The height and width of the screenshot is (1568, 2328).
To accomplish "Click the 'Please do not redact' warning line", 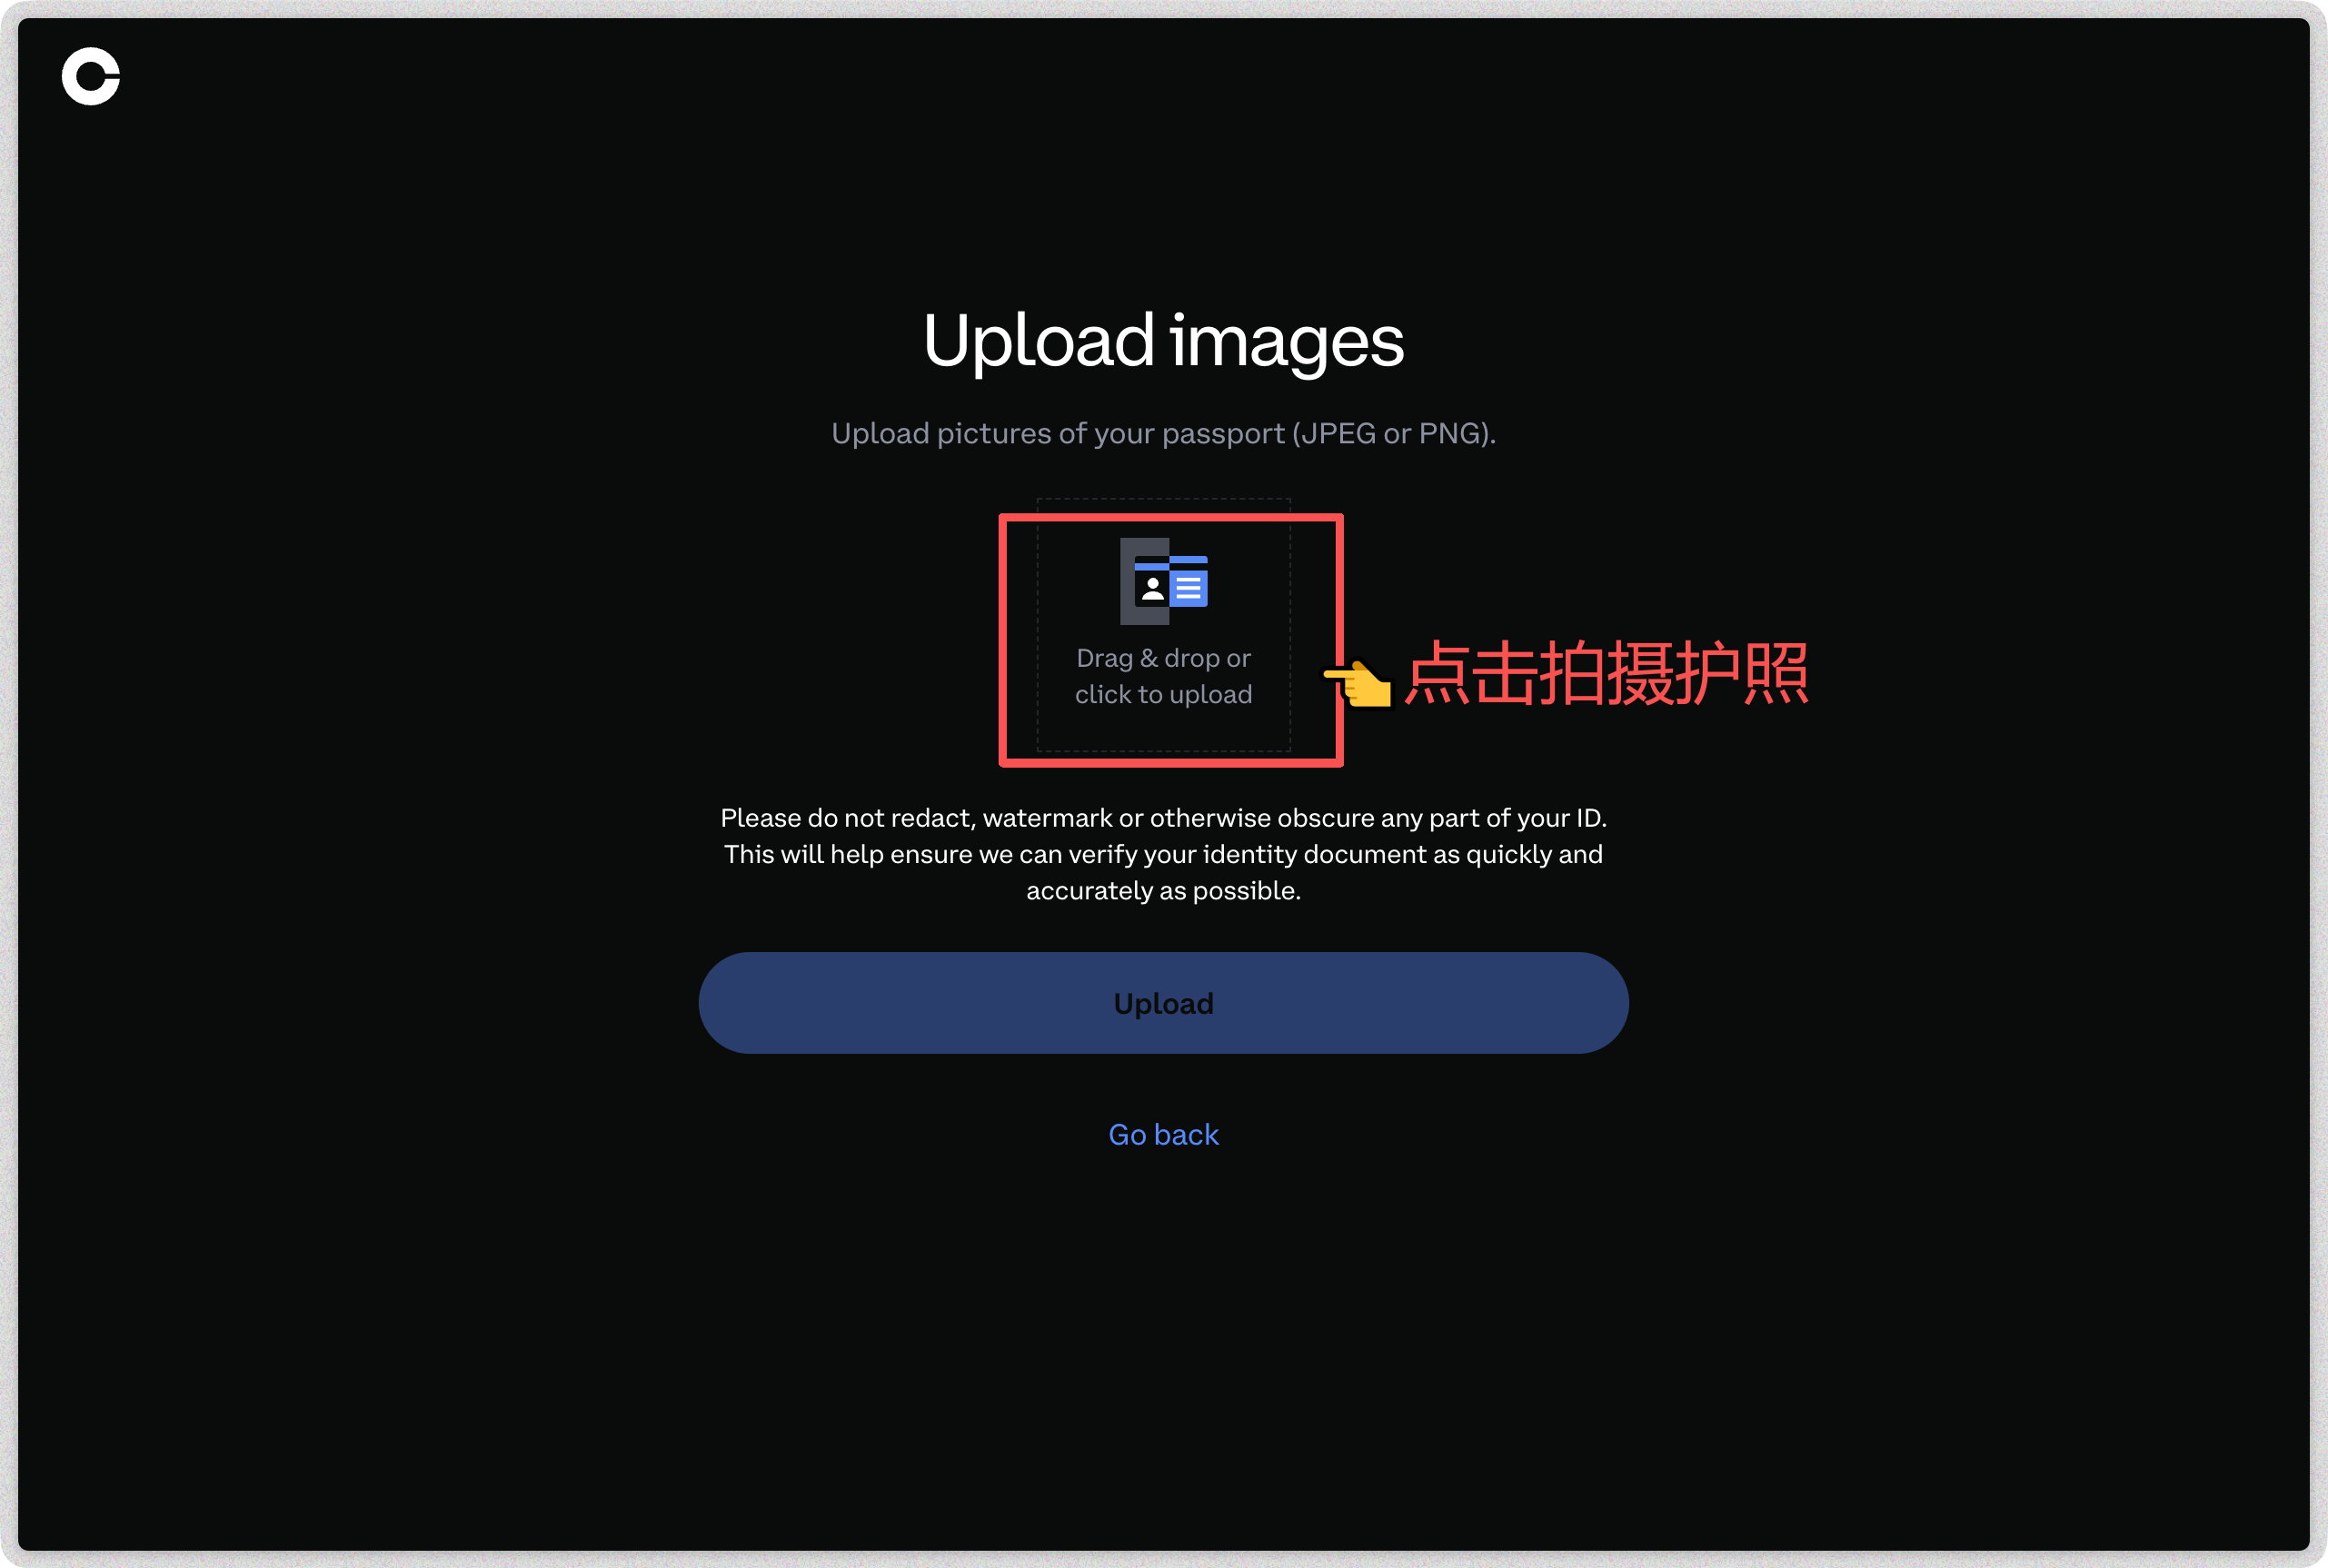I will [1163, 818].
